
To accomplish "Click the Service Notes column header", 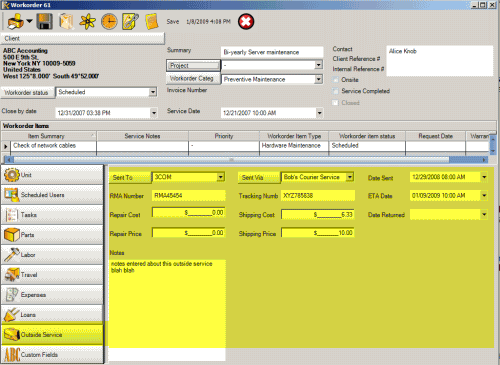I will tap(142, 136).
